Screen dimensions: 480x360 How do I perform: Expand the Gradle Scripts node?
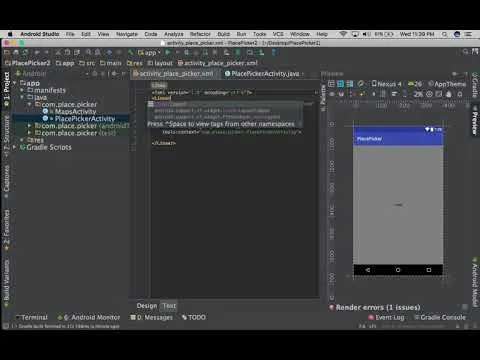14,147
